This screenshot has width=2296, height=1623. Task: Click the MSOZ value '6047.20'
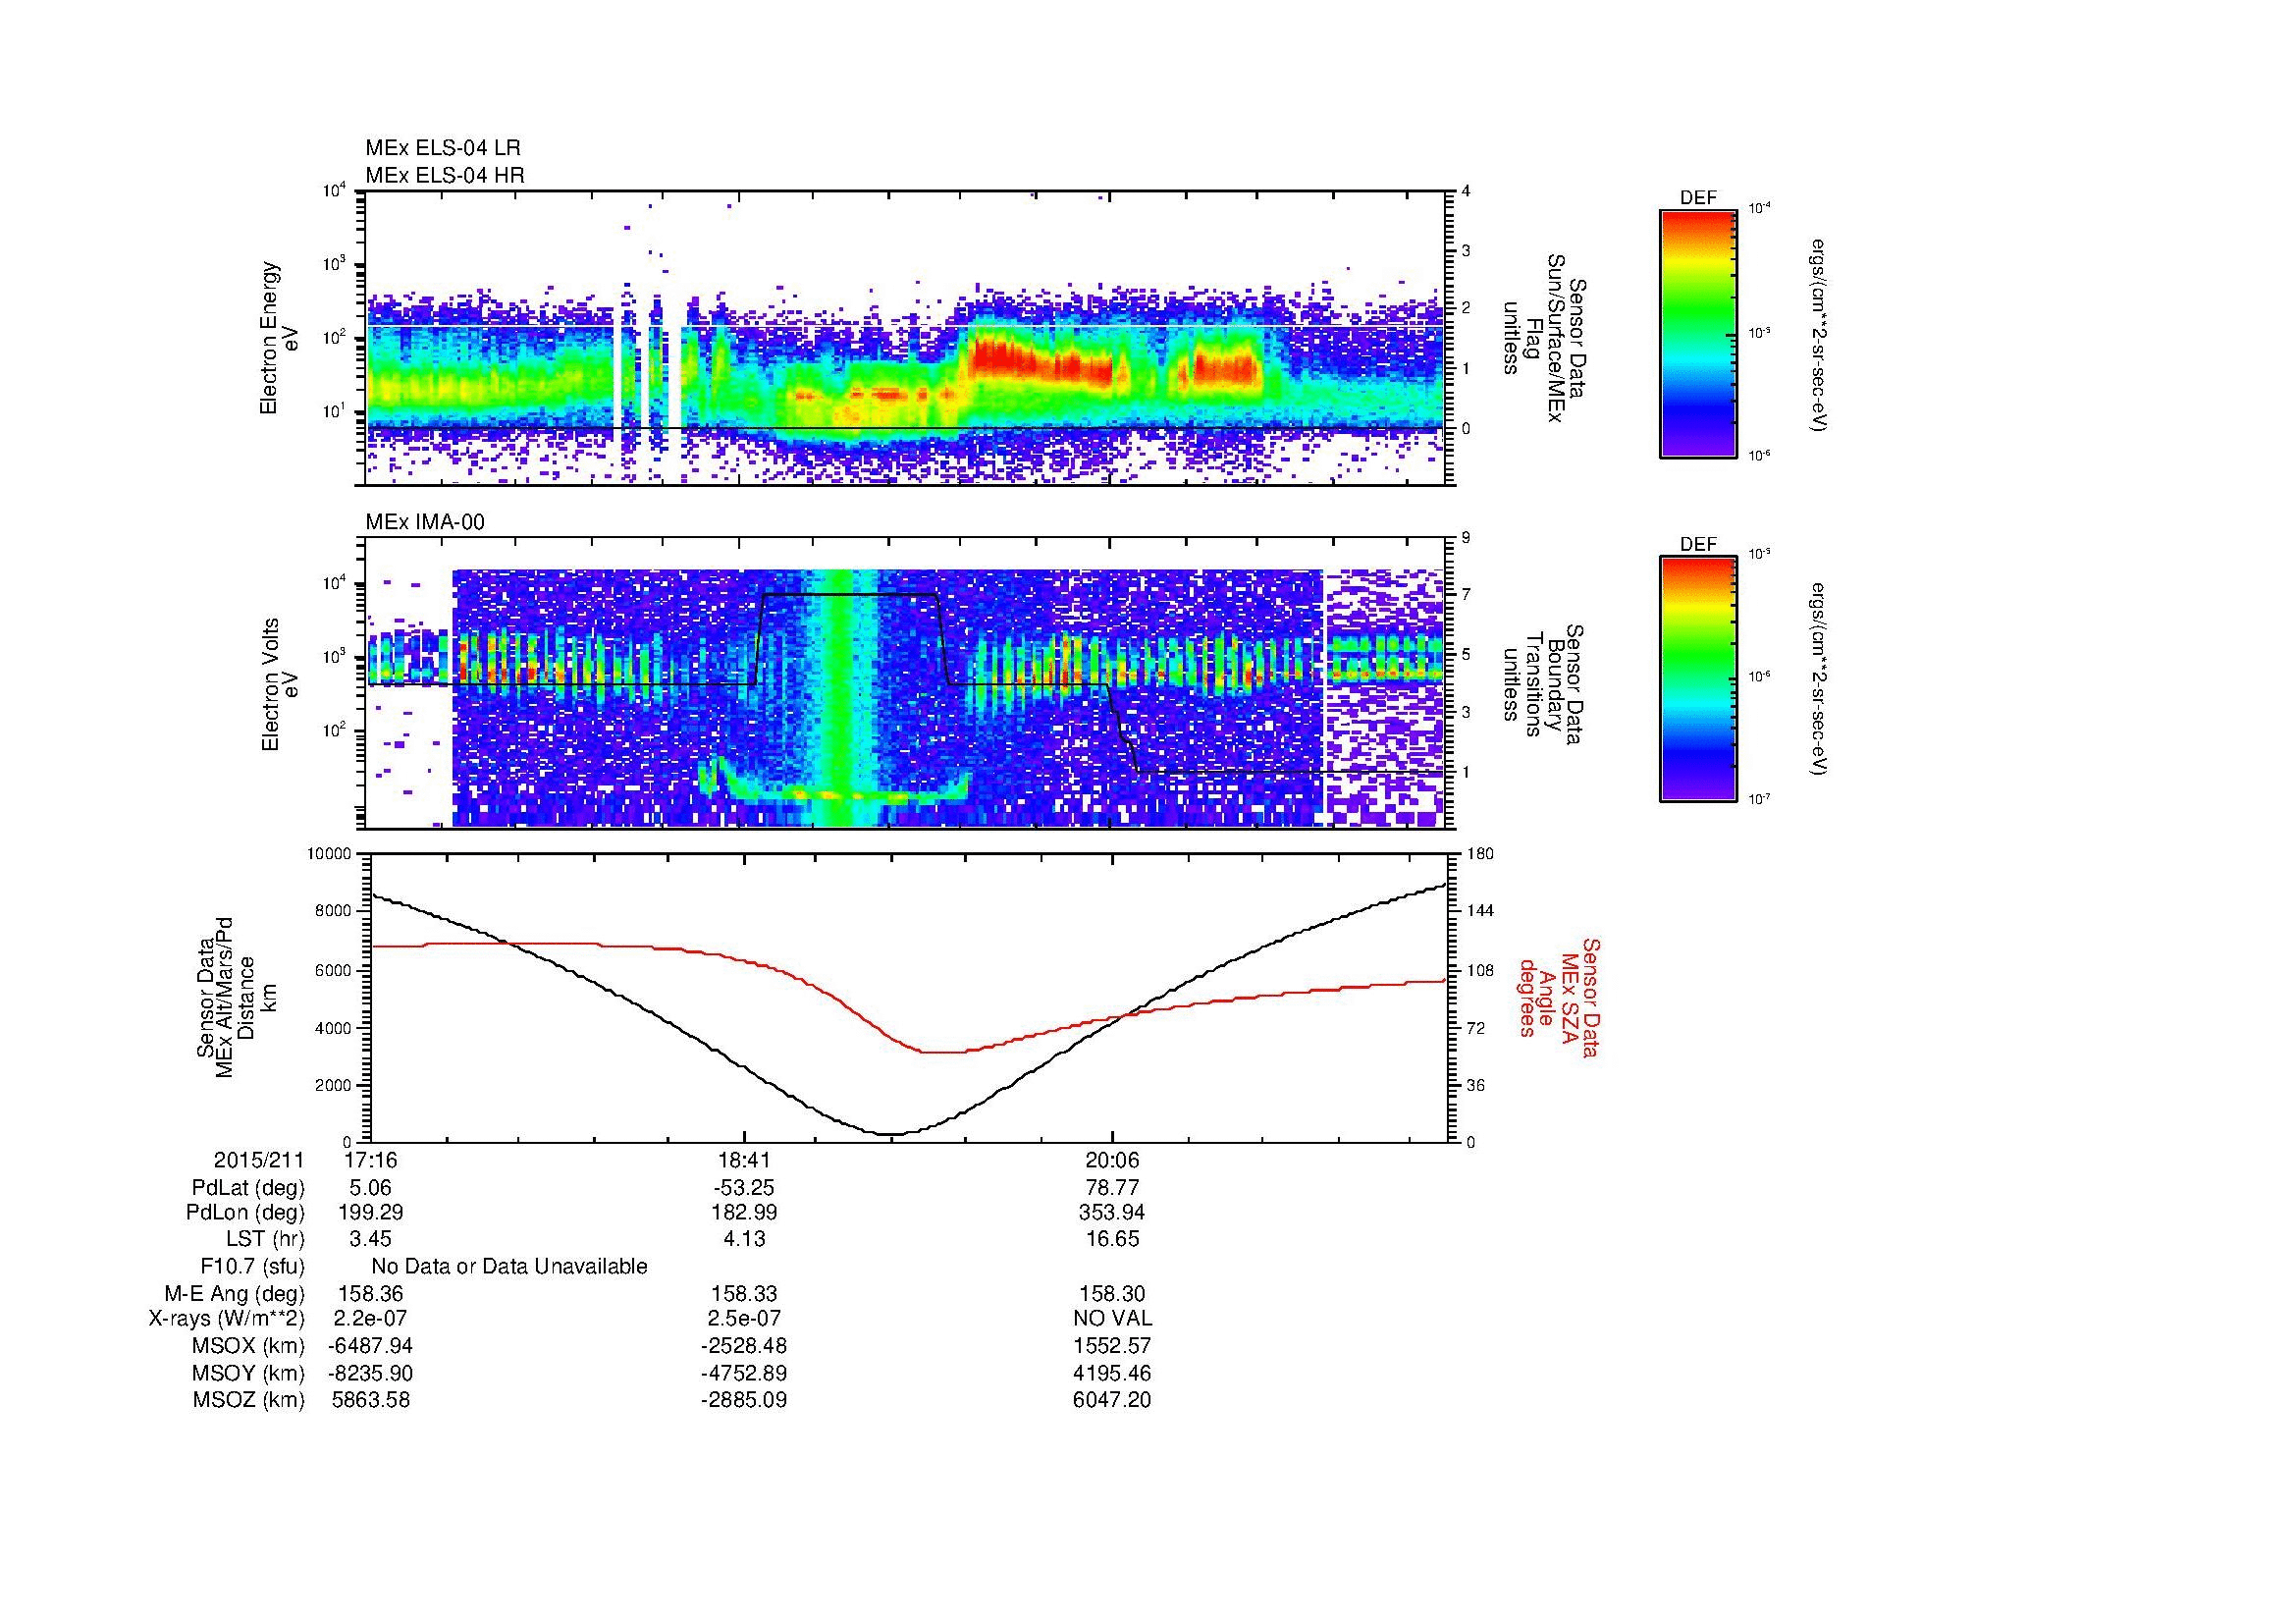[1112, 1400]
